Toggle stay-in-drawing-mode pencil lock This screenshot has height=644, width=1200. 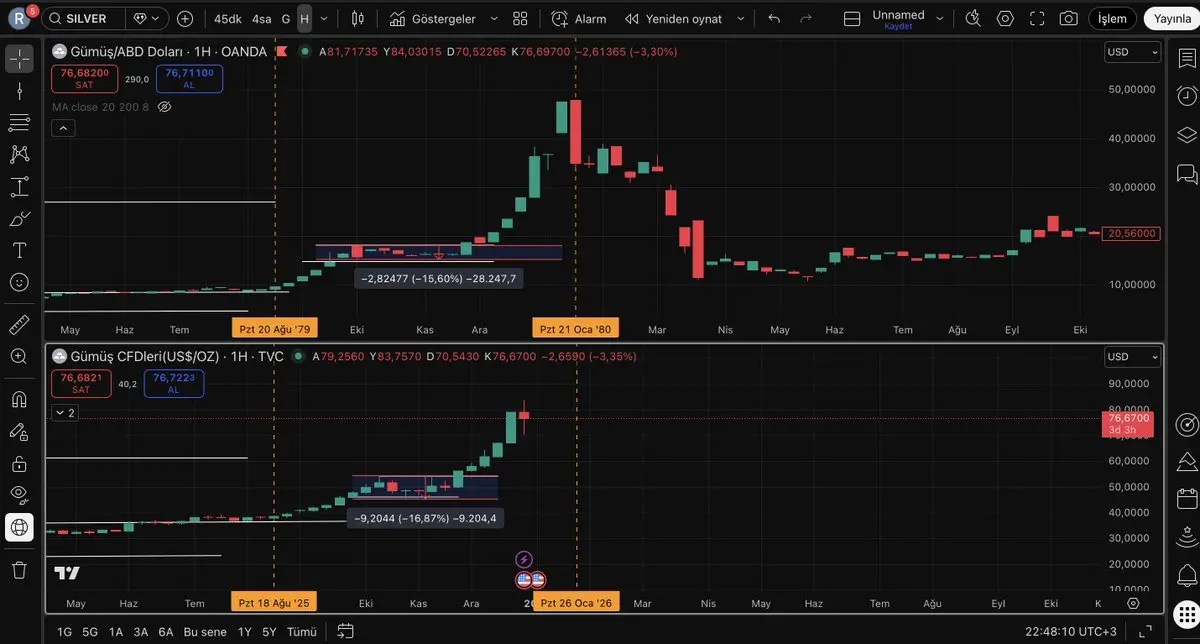coord(19,431)
